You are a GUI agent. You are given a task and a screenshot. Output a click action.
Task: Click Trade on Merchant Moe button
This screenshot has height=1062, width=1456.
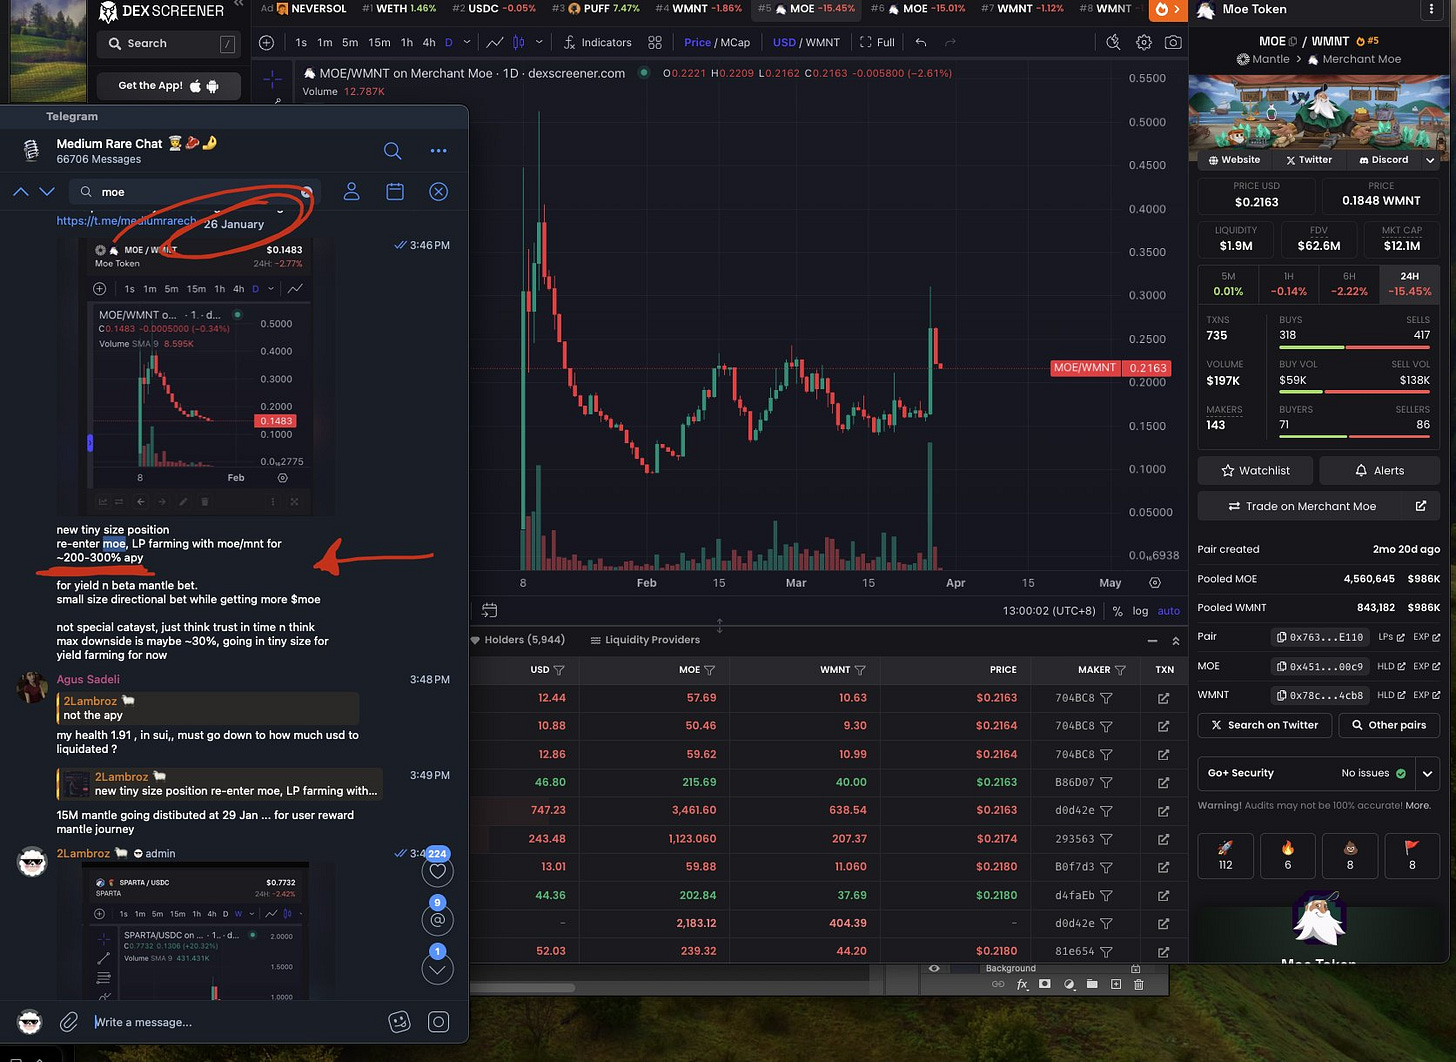tap(1319, 506)
